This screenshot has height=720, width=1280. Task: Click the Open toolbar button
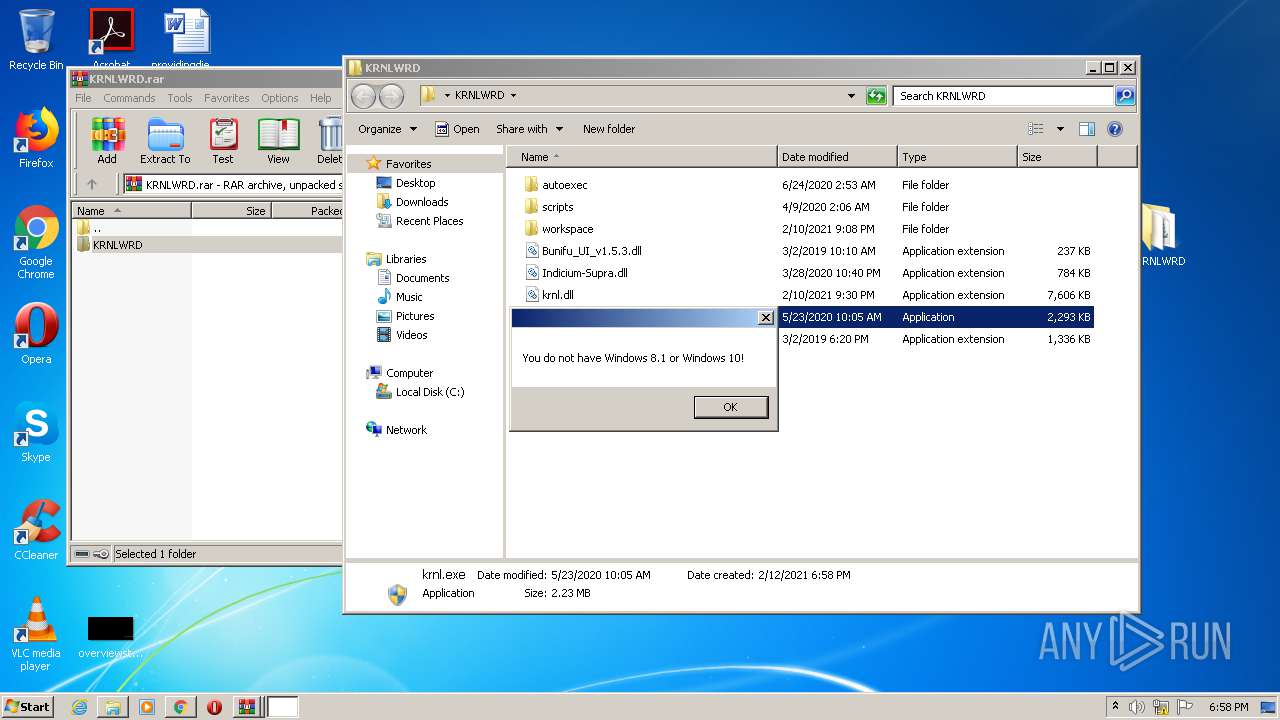tap(458, 129)
